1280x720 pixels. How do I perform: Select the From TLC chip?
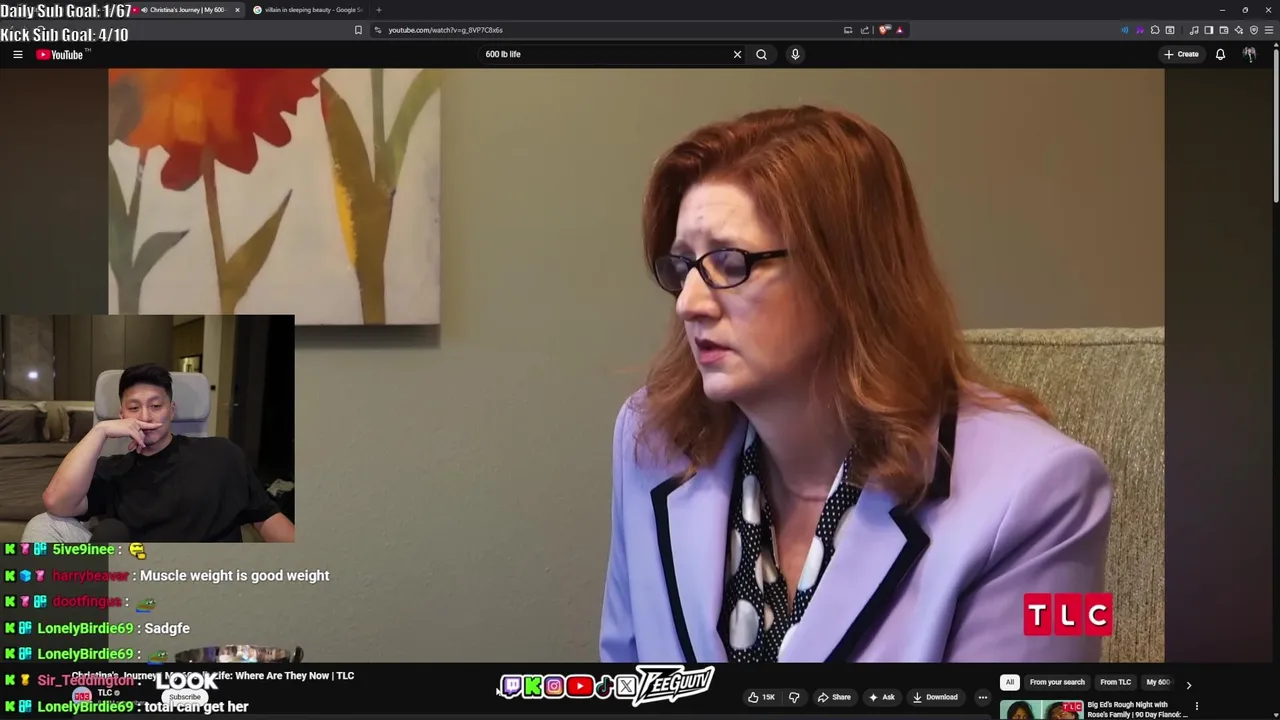click(1116, 682)
